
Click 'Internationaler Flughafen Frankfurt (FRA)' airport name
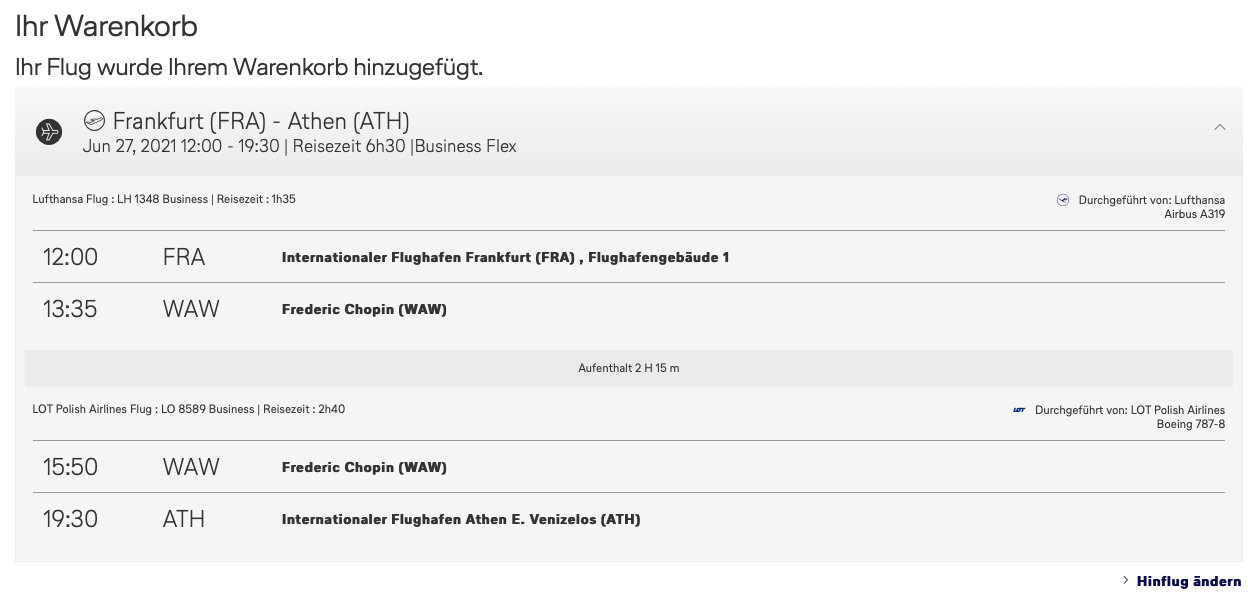tap(428, 257)
